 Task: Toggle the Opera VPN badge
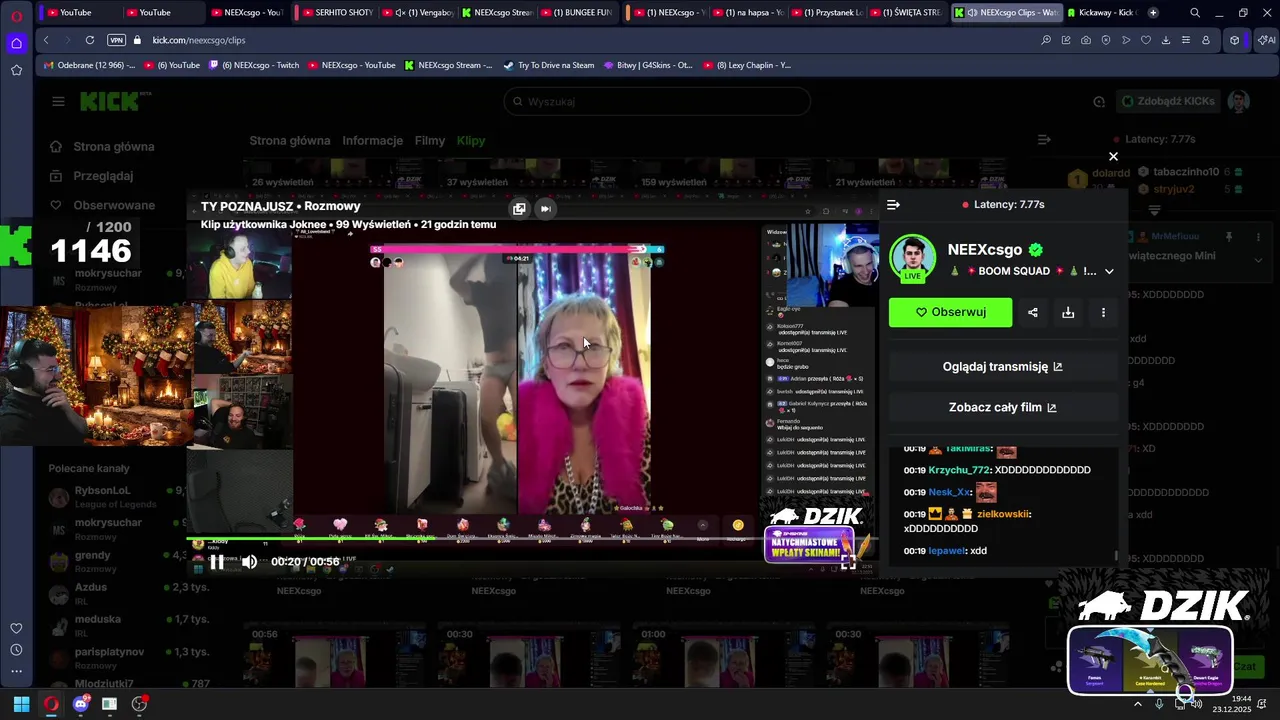pyautogui.click(x=116, y=40)
